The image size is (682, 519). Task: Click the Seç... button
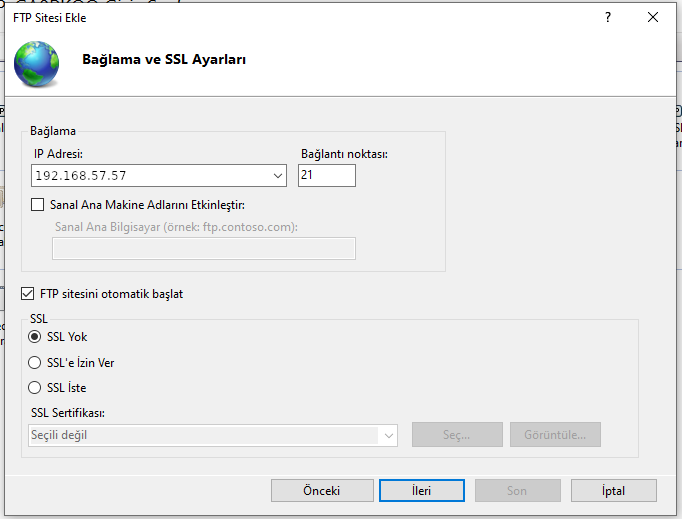pos(457,434)
